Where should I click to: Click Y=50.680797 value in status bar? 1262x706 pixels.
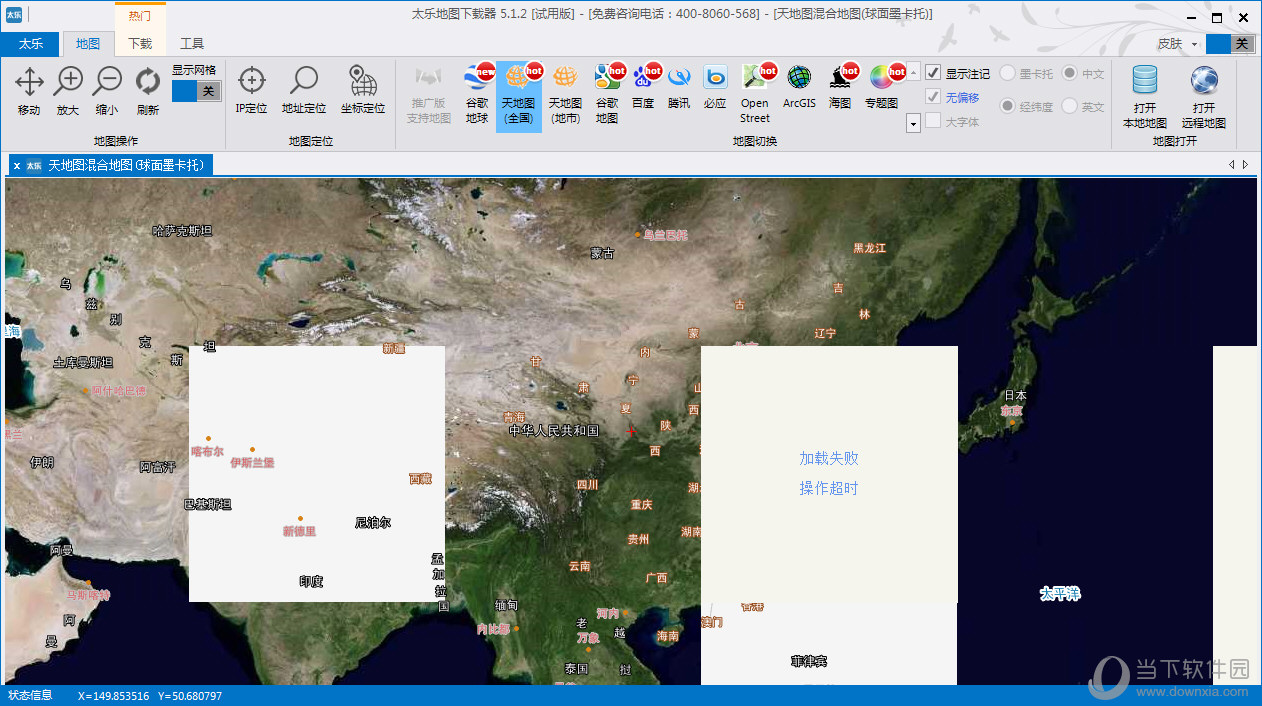tap(190, 696)
